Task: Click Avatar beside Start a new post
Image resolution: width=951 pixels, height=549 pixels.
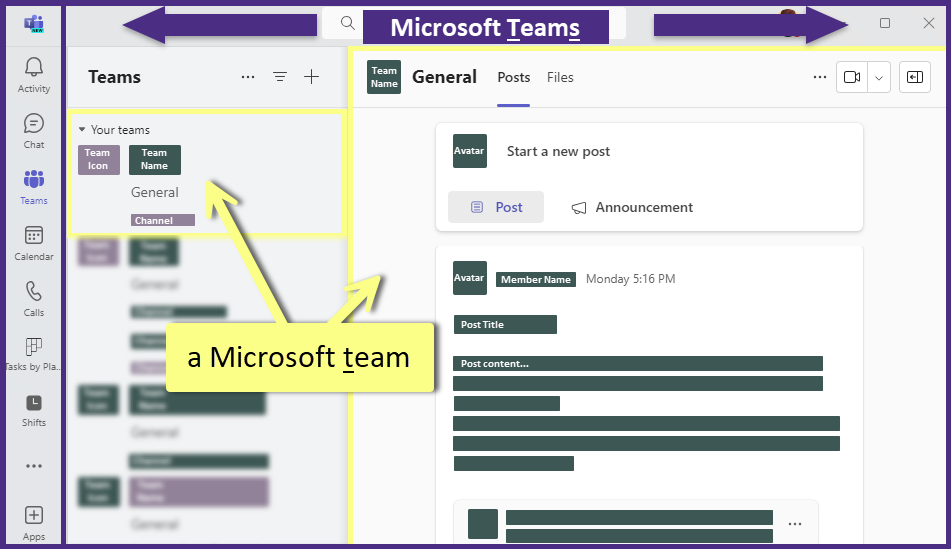Action: pos(469,151)
